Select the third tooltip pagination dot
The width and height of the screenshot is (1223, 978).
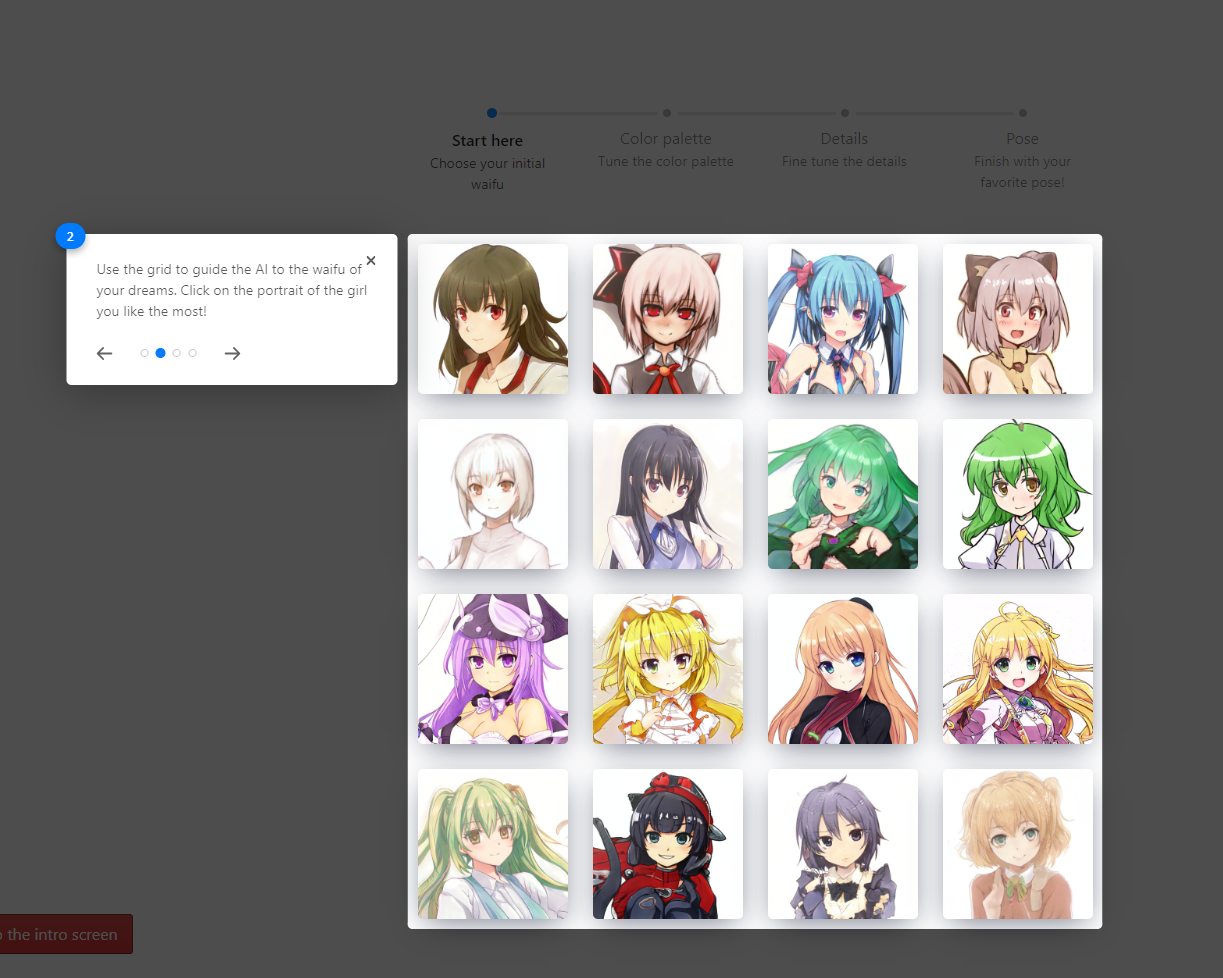(176, 353)
